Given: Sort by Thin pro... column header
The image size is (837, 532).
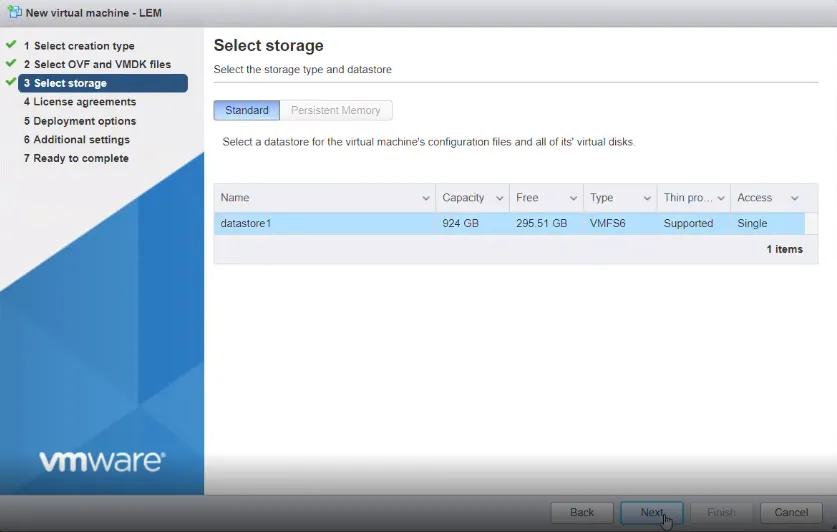Looking at the screenshot, I should pos(688,198).
